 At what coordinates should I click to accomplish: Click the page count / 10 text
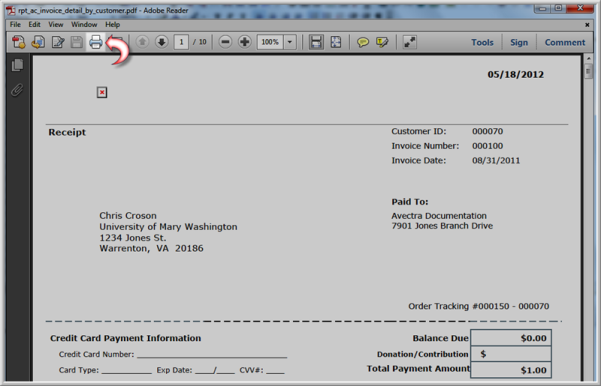tap(199, 42)
